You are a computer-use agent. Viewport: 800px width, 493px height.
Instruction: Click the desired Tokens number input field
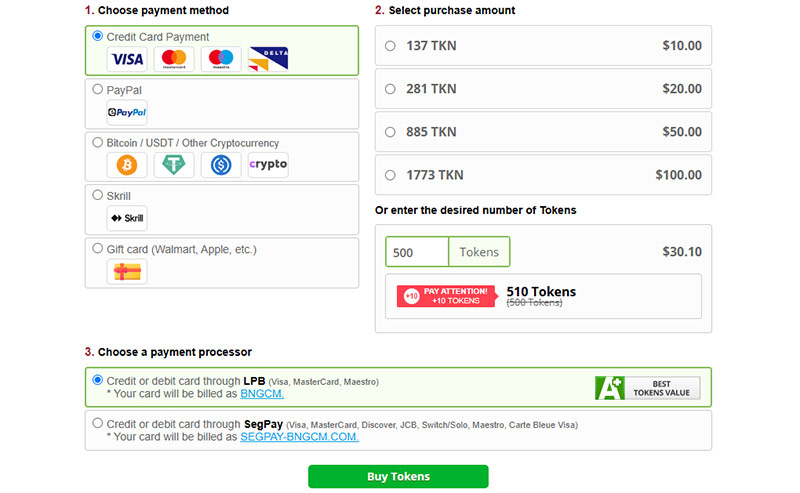tap(418, 252)
